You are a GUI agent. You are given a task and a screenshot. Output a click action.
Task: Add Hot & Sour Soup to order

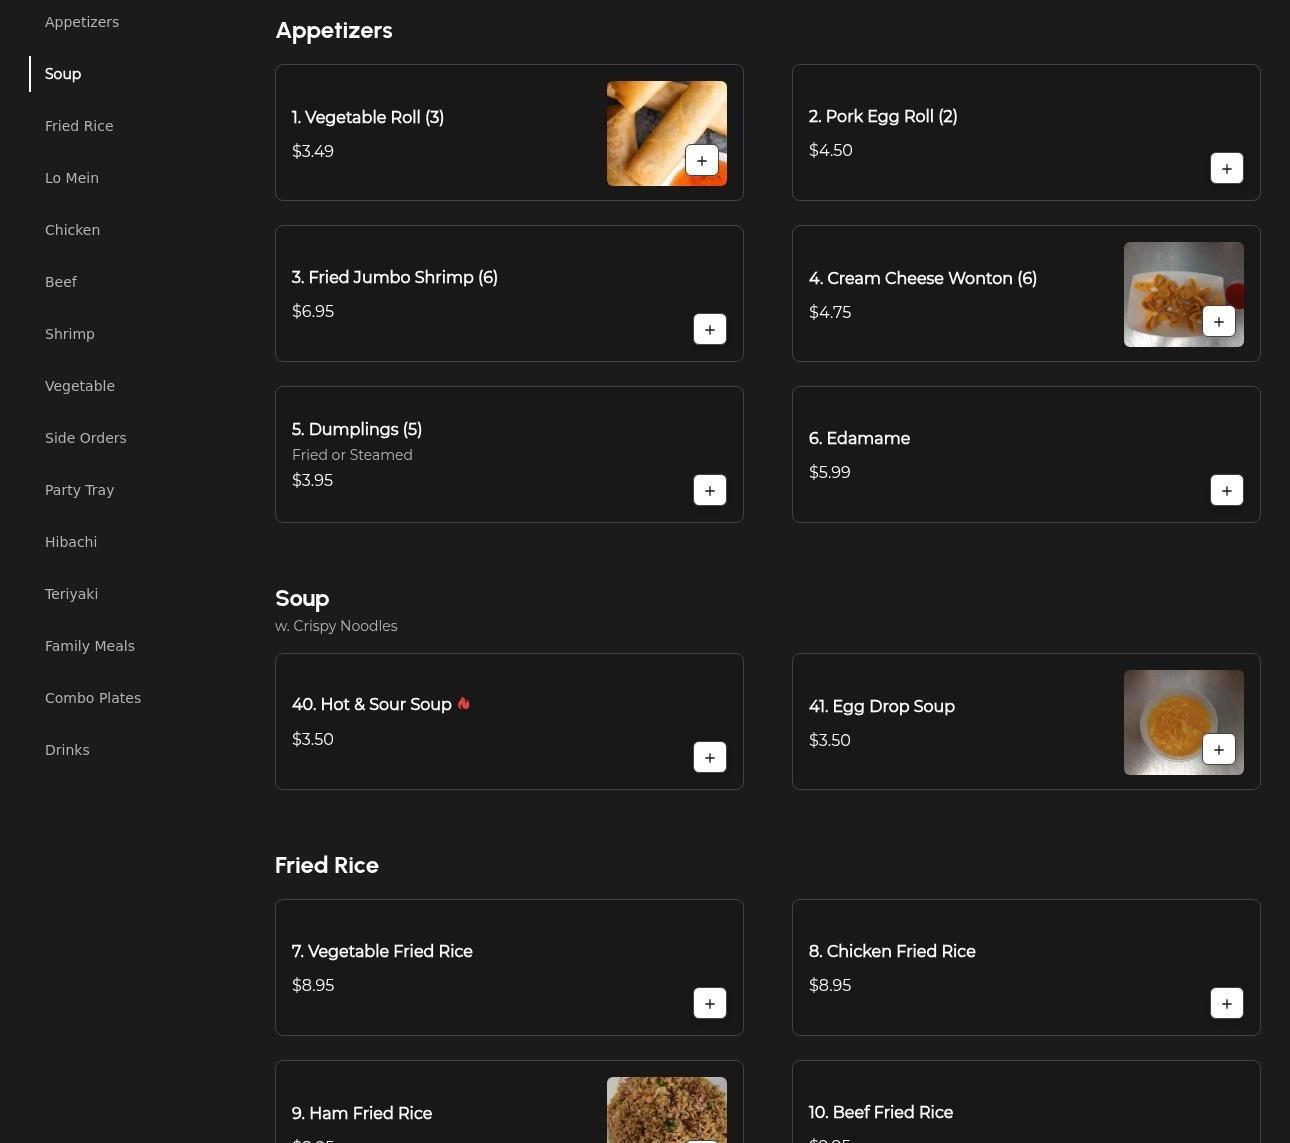click(709, 757)
